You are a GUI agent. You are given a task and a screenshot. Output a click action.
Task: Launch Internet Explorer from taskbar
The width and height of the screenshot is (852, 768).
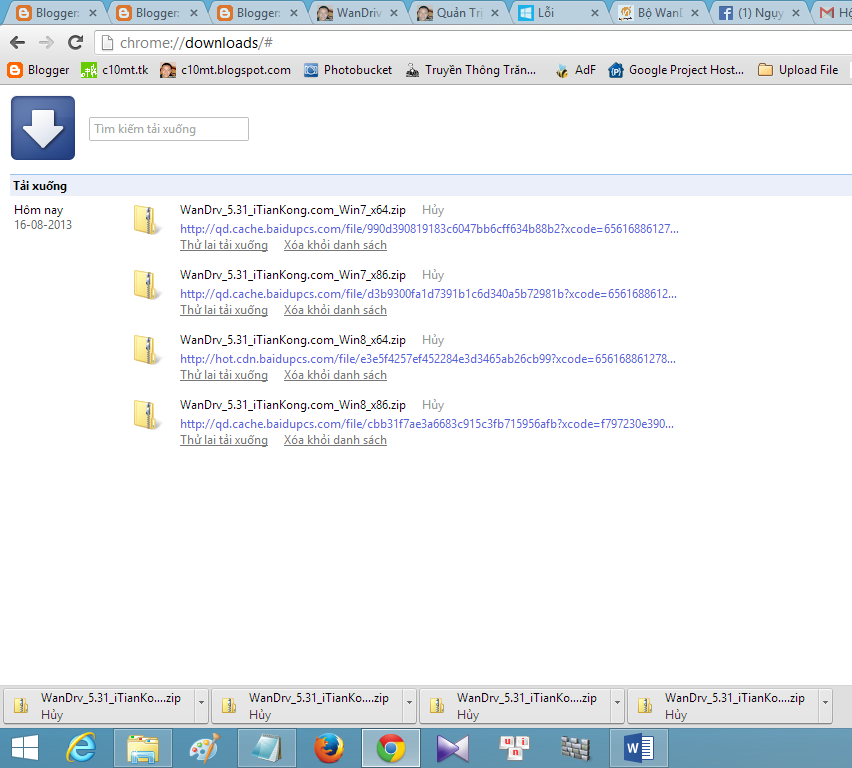tap(81, 748)
